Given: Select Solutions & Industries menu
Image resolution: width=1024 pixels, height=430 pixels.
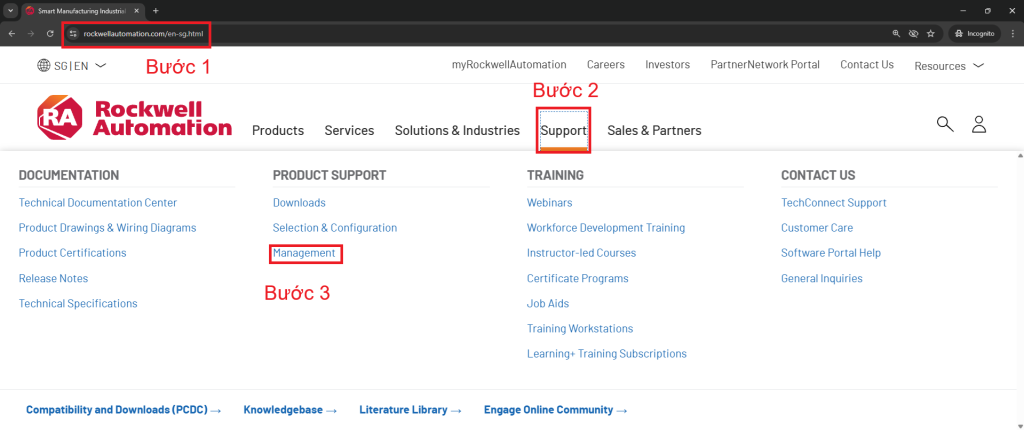Looking at the screenshot, I should point(457,130).
